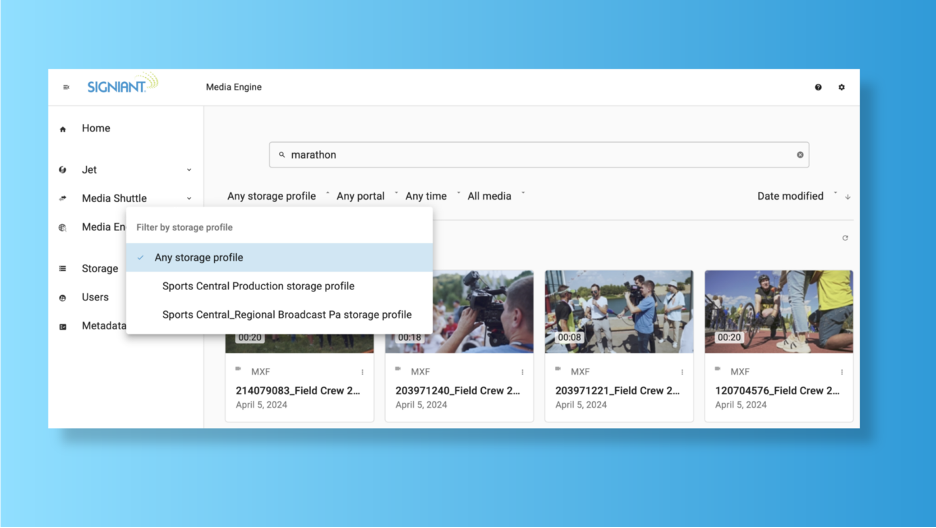Image resolution: width=936 pixels, height=528 pixels.
Task: Click the Filter by storage profile heading
Action: (184, 227)
